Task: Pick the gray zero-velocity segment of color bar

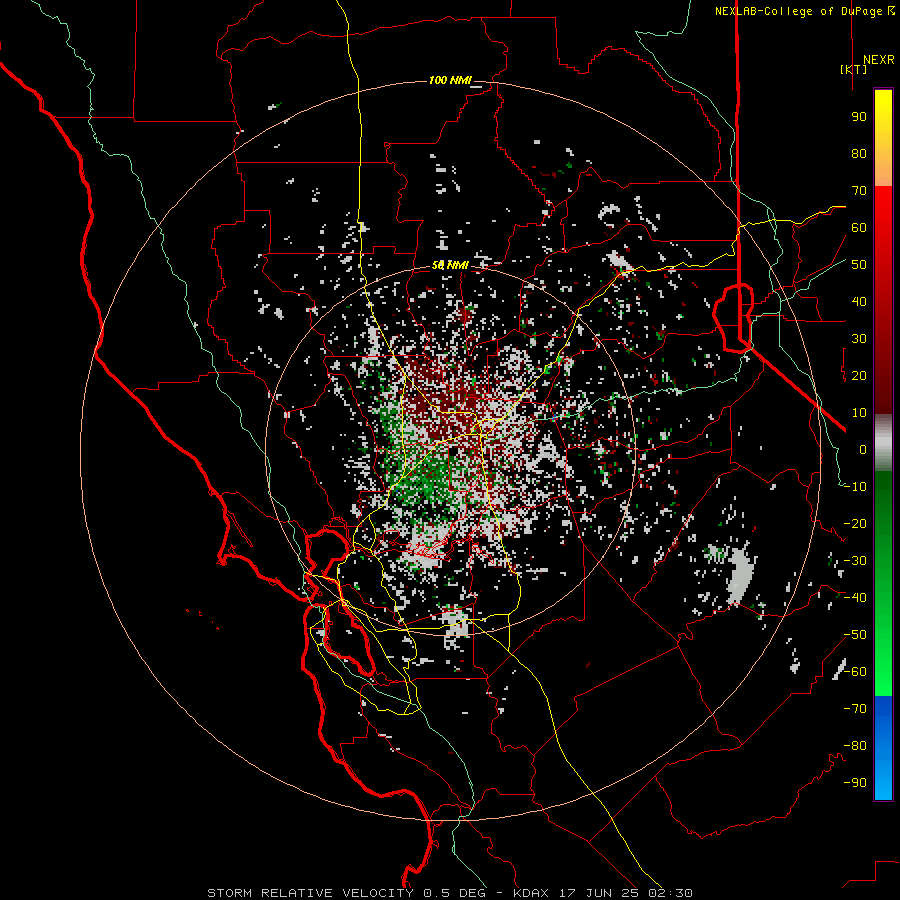Action: [x=883, y=443]
